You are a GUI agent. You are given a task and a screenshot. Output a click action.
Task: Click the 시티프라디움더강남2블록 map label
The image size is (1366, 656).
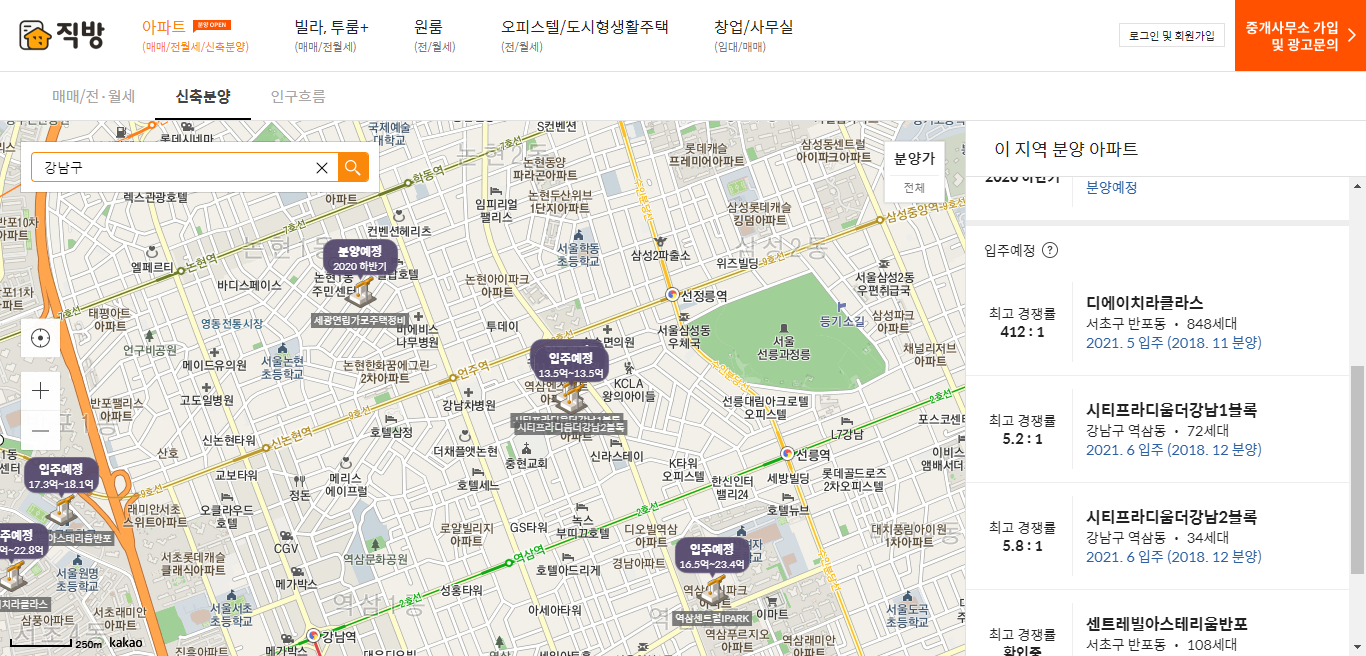tap(571, 427)
